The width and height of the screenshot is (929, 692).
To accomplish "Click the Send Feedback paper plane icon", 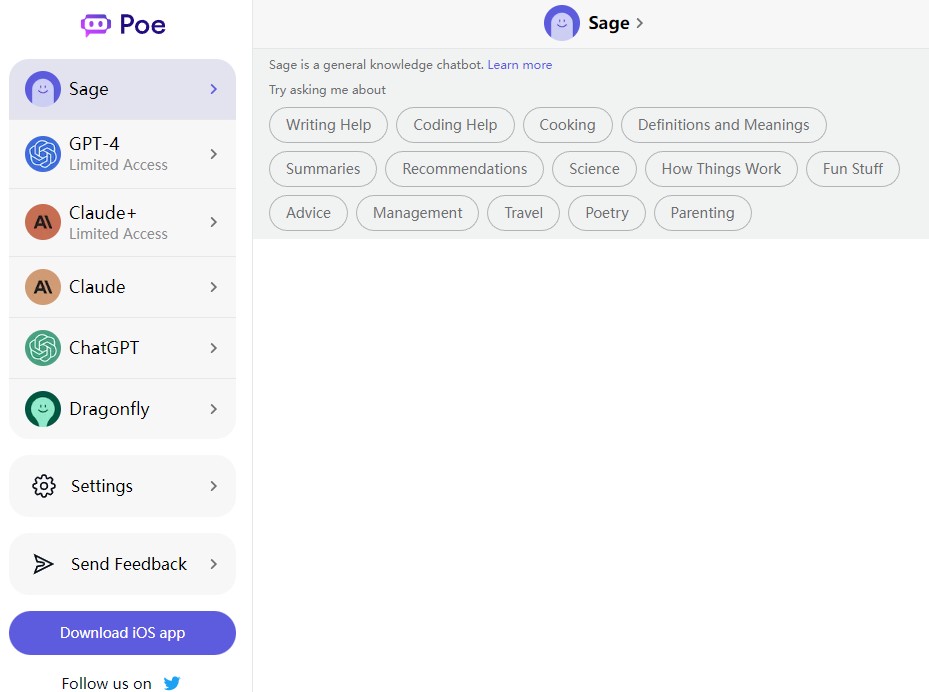I will [x=44, y=564].
